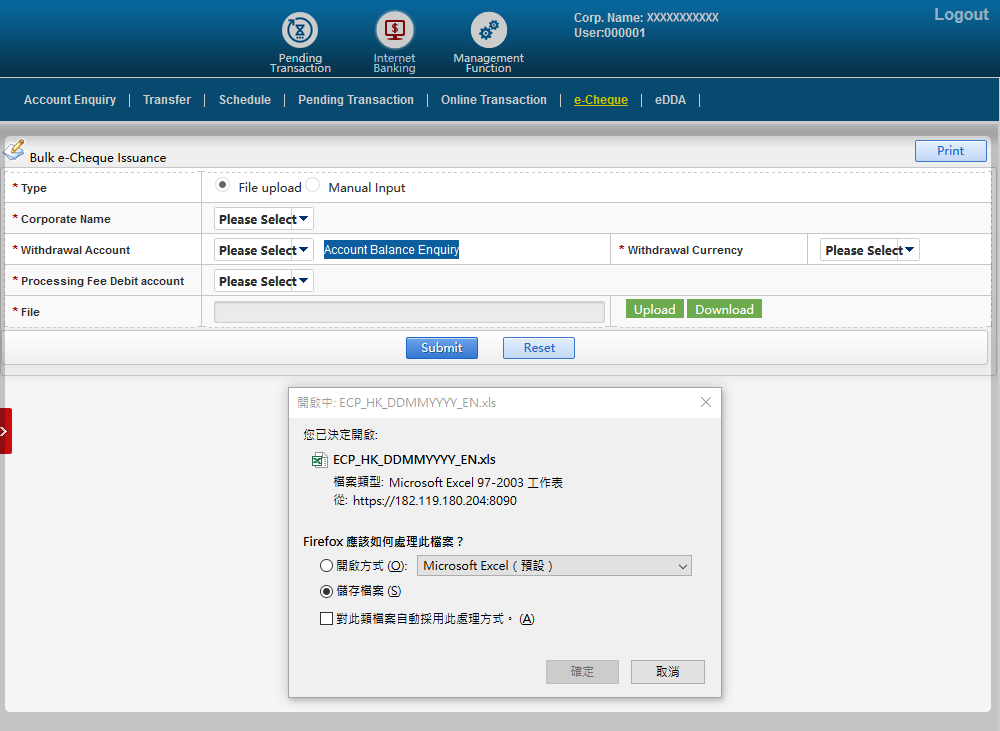Click the Internet Banking icon
This screenshot has width=1000, height=731.
(x=394, y=31)
